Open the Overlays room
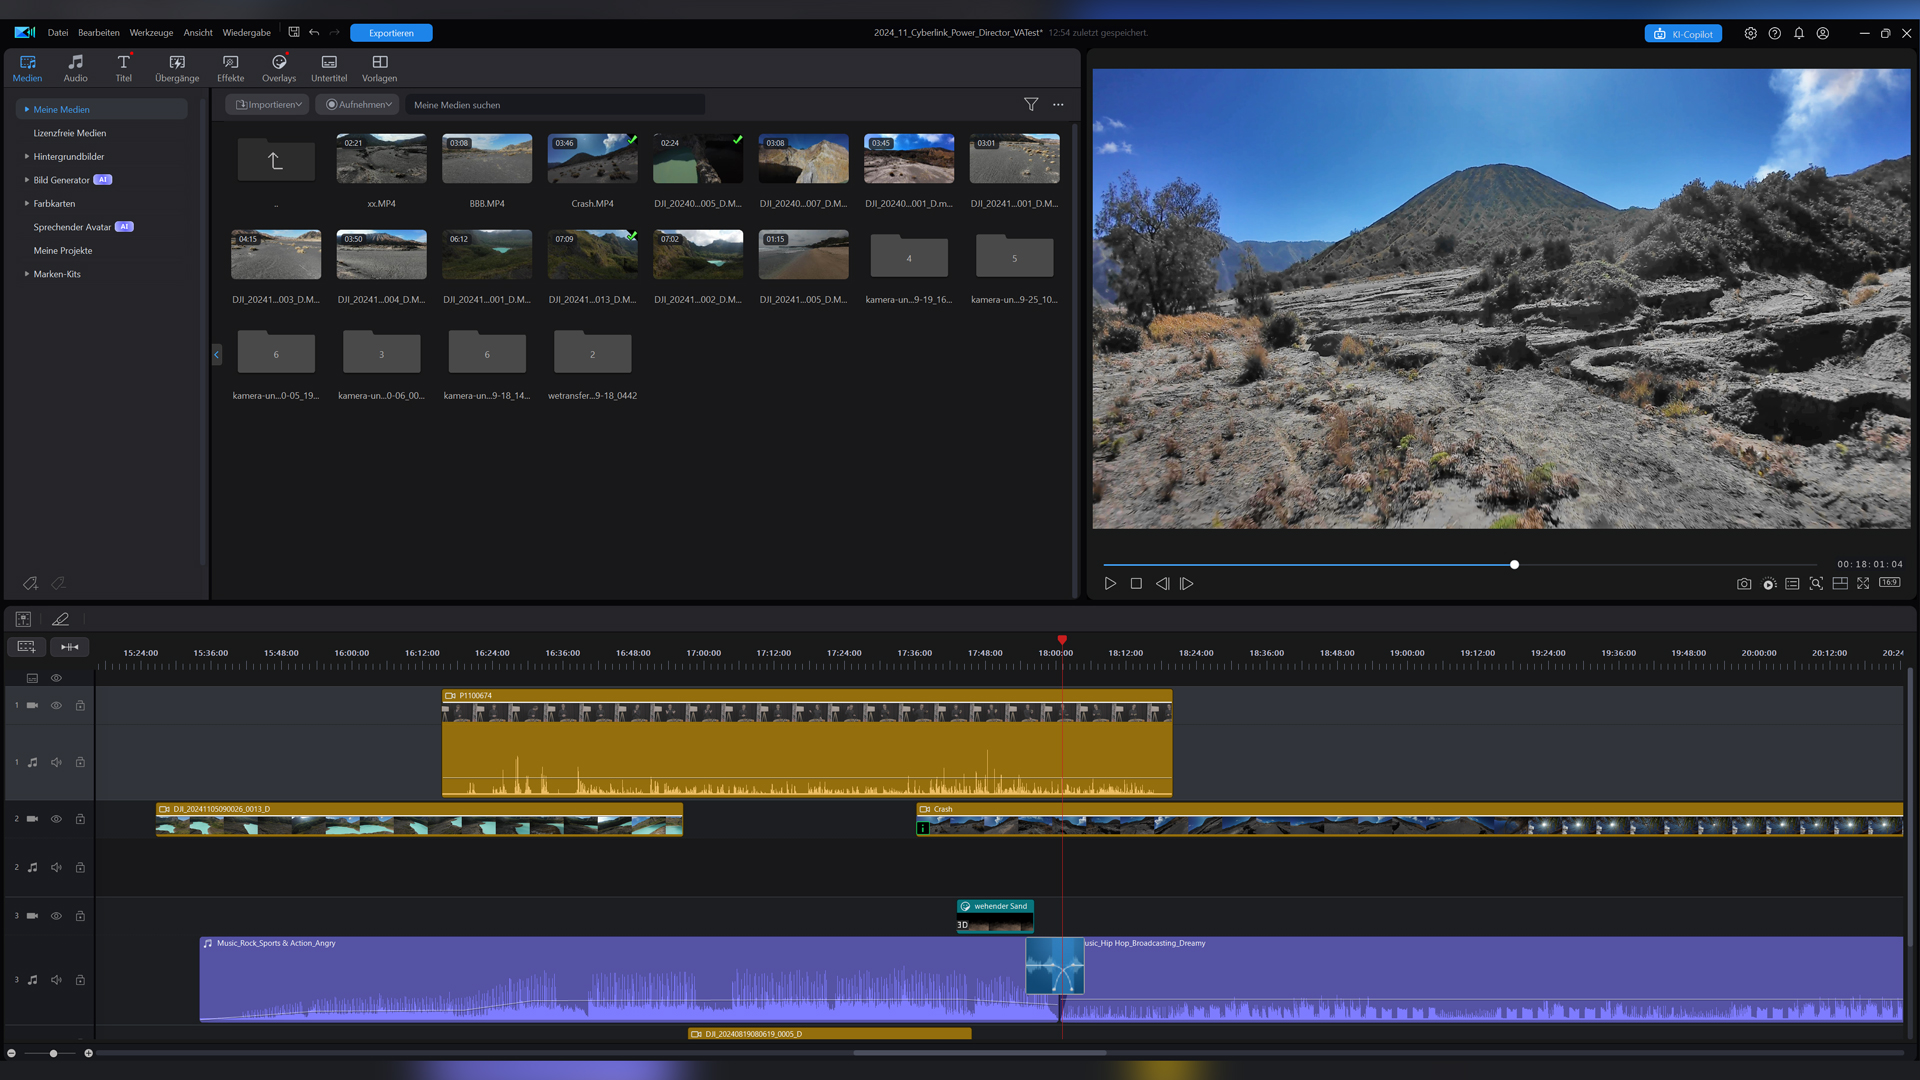Viewport: 1920px width, 1080px height. coord(279,68)
